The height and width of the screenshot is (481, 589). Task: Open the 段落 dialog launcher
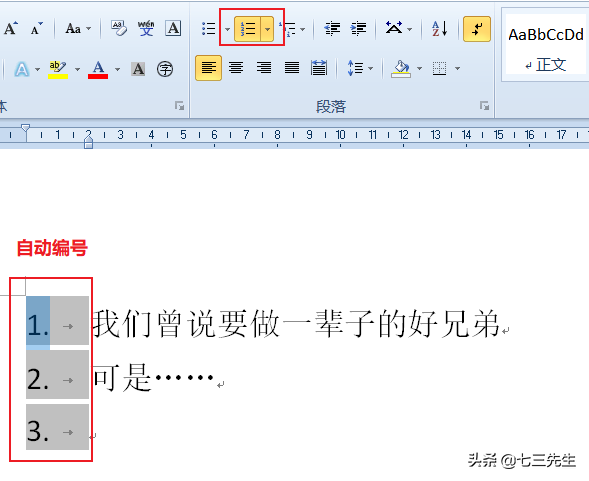pyautogui.click(x=485, y=106)
